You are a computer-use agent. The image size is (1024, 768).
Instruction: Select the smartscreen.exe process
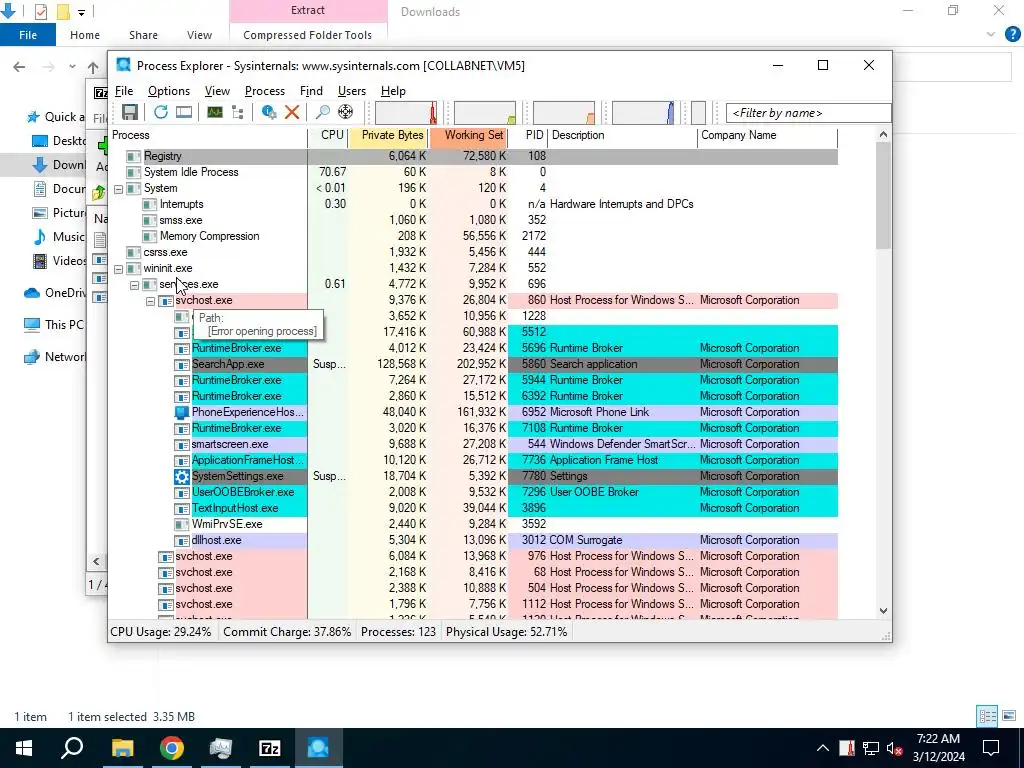[473, 444]
